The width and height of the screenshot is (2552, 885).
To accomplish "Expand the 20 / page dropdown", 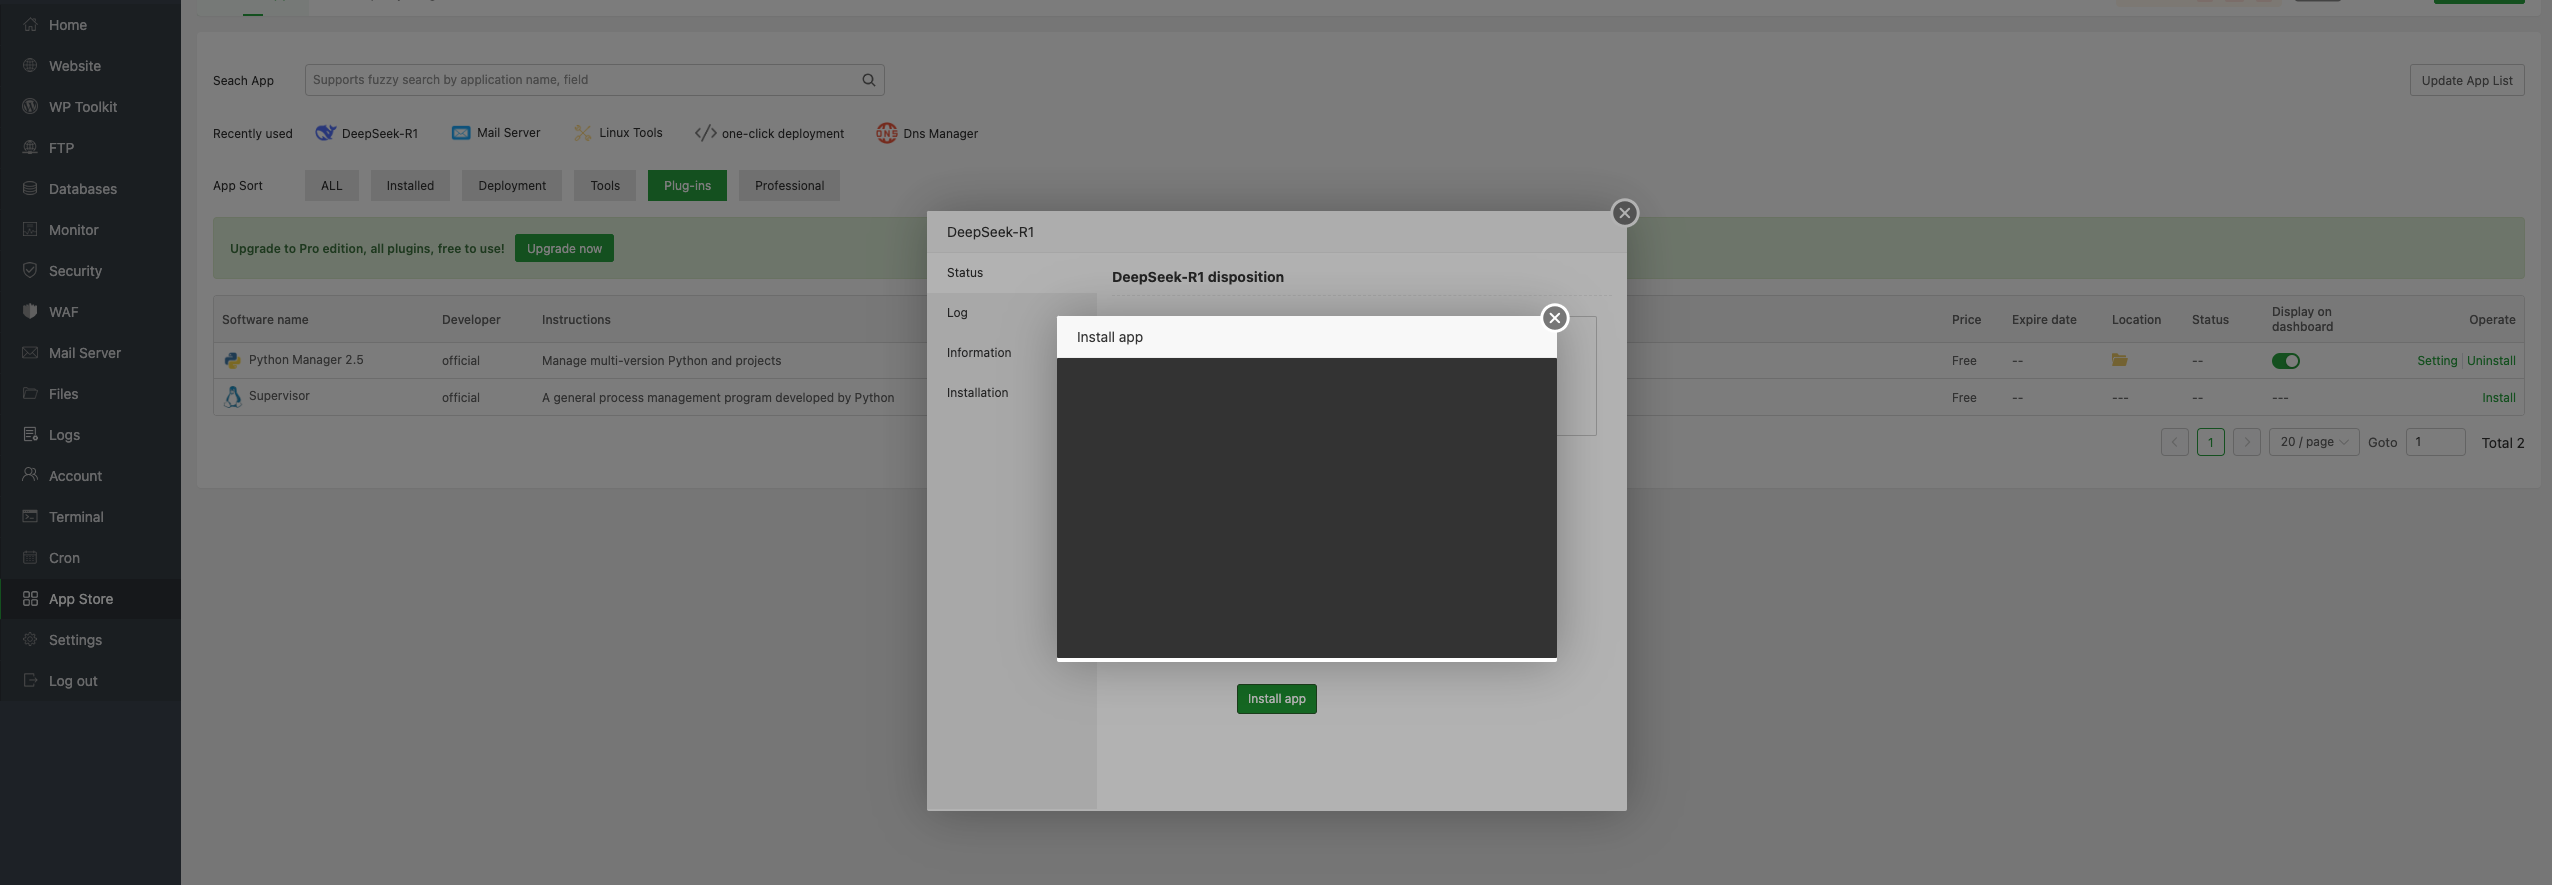I will click(x=2314, y=442).
